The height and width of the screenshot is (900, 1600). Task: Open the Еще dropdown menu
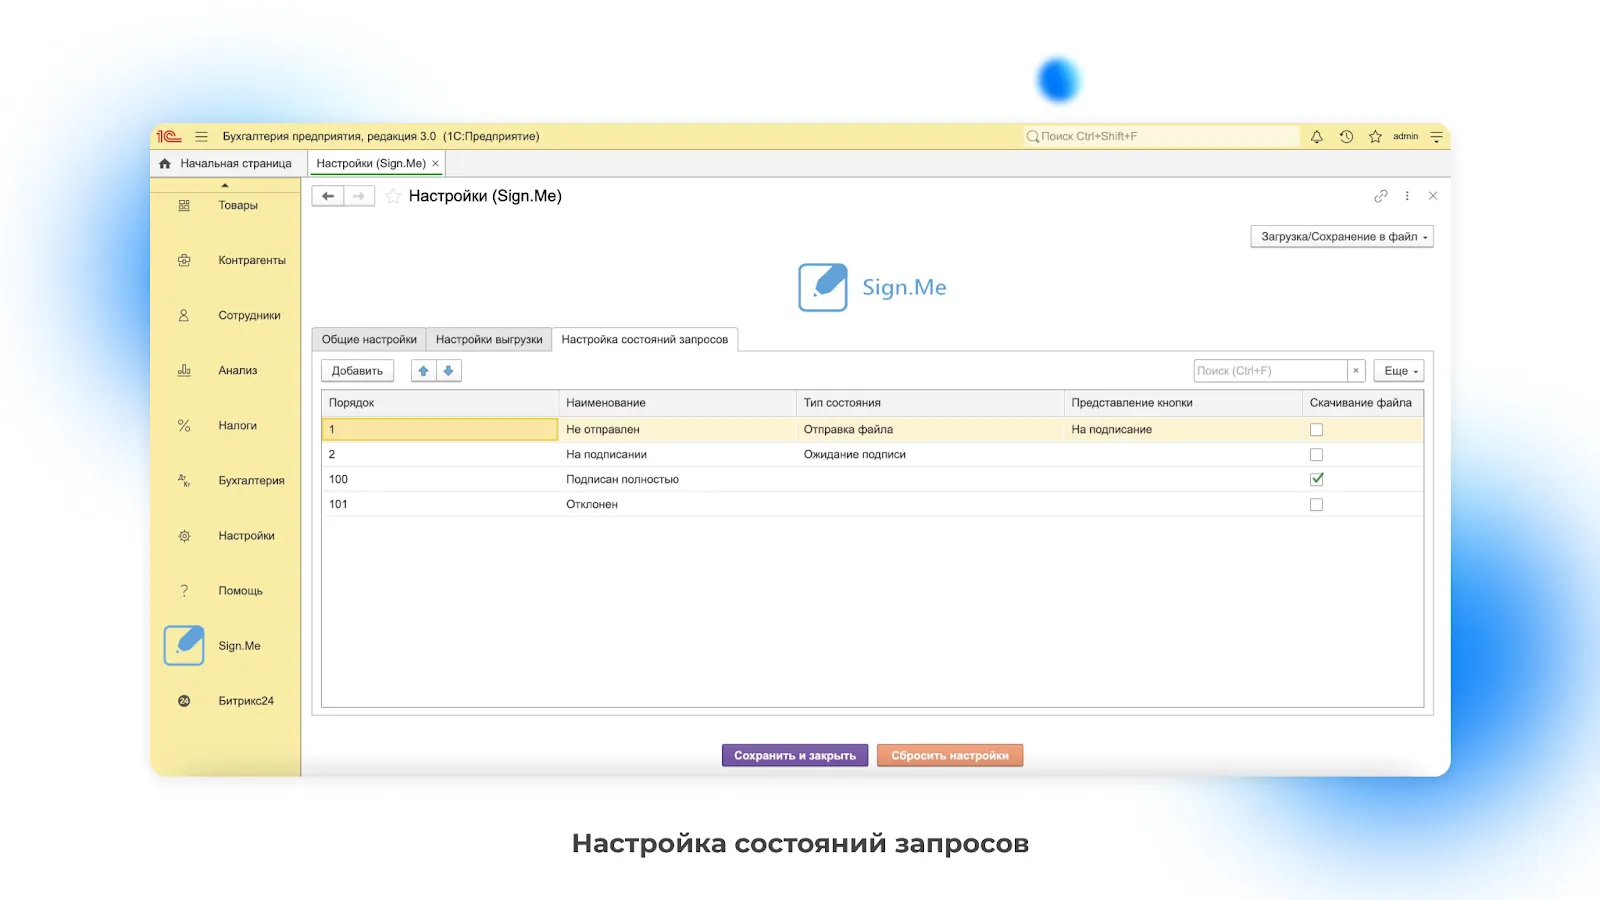coord(1398,371)
